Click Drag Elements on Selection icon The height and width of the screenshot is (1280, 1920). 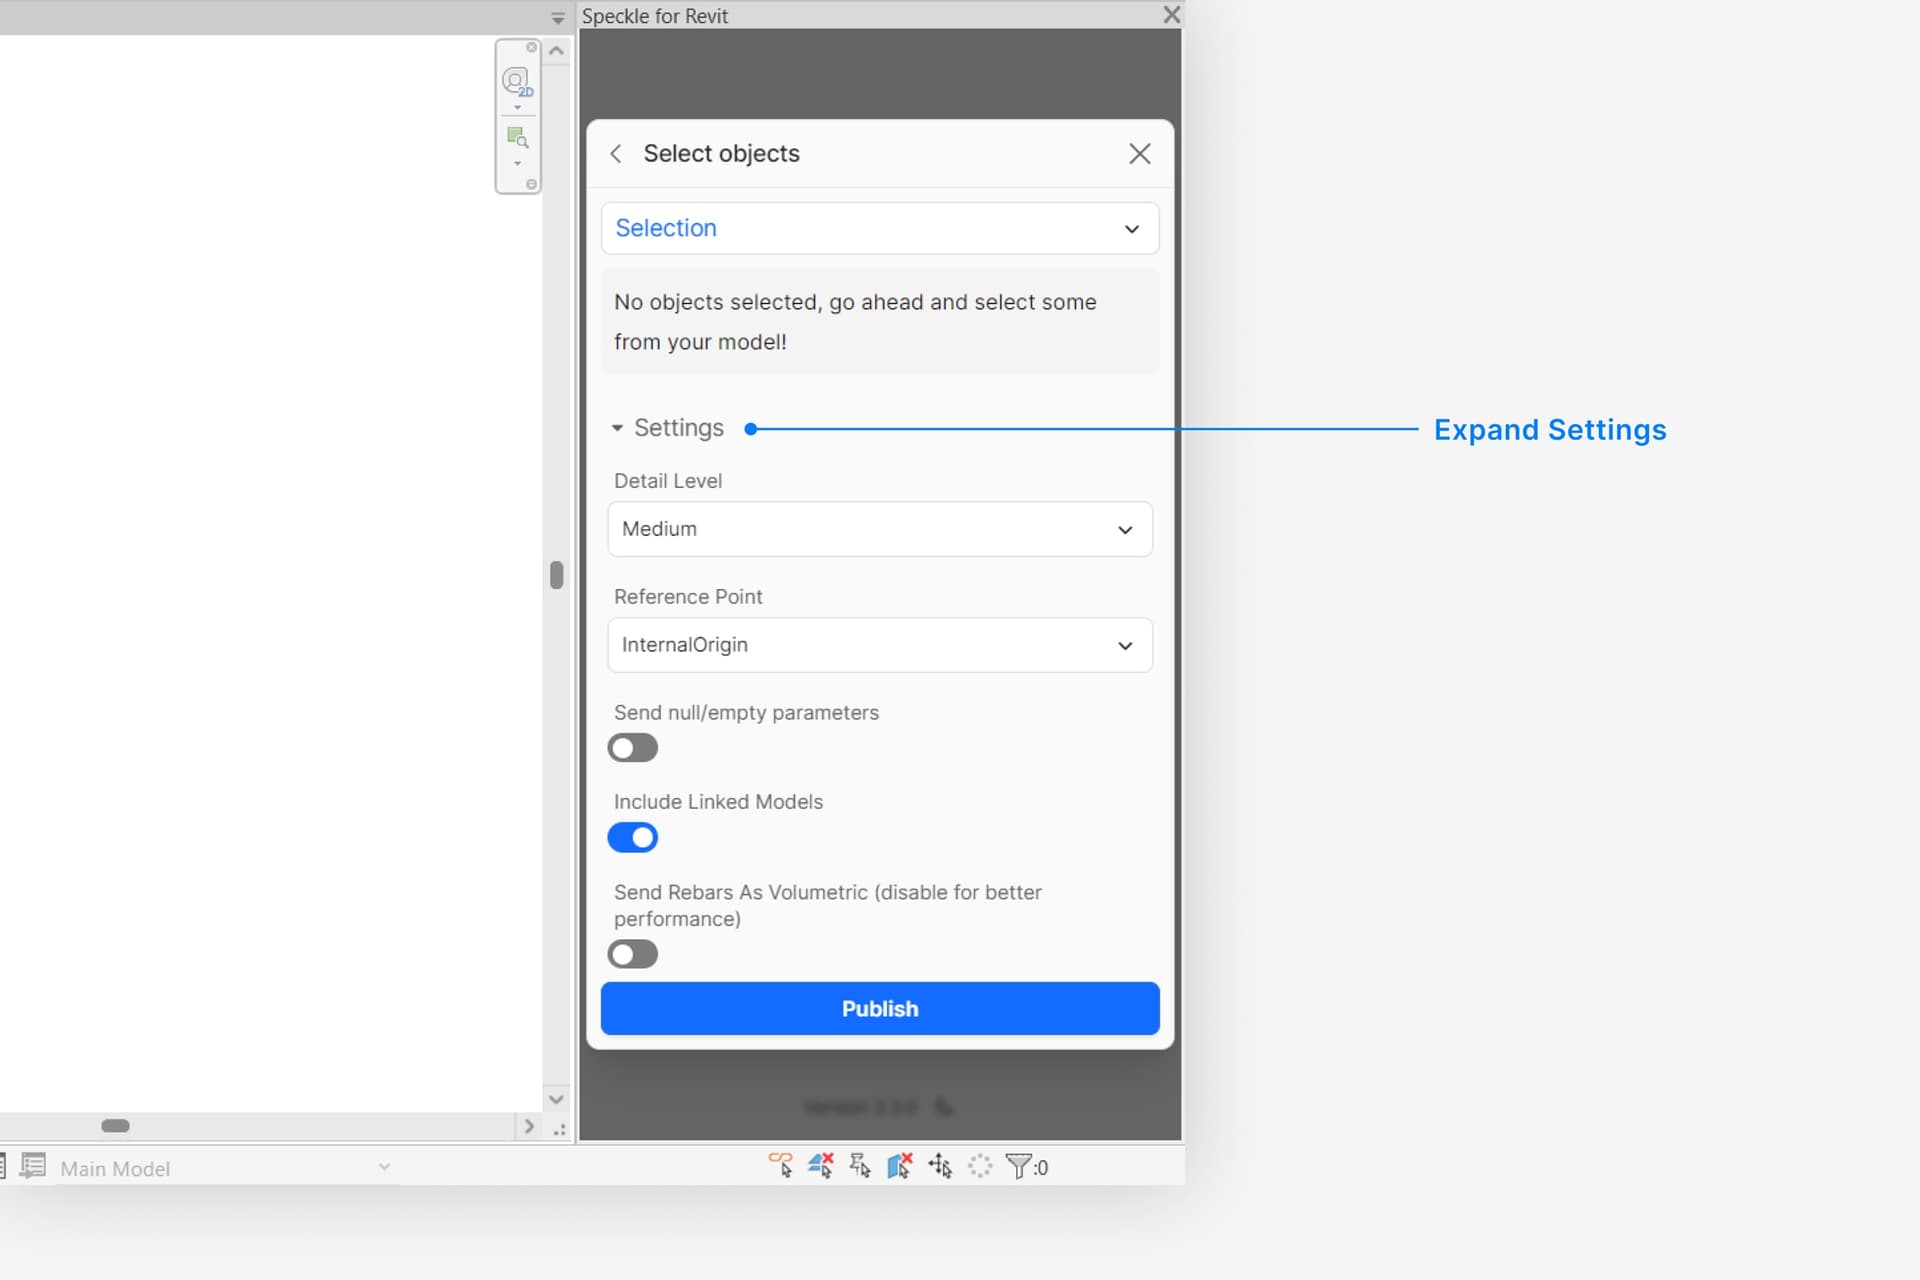(940, 1166)
